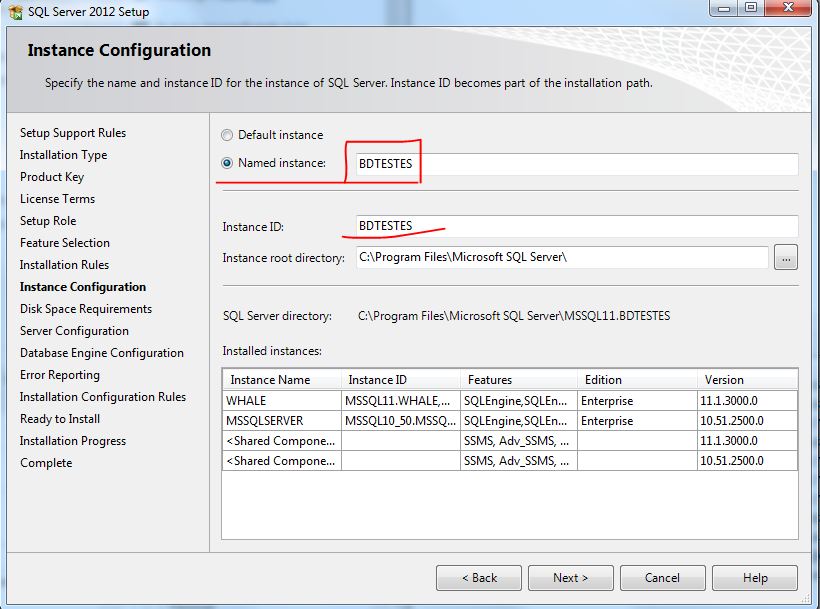Image resolution: width=820 pixels, height=609 pixels.
Task: Cancel the SQL Server setup
Action: click(x=663, y=578)
